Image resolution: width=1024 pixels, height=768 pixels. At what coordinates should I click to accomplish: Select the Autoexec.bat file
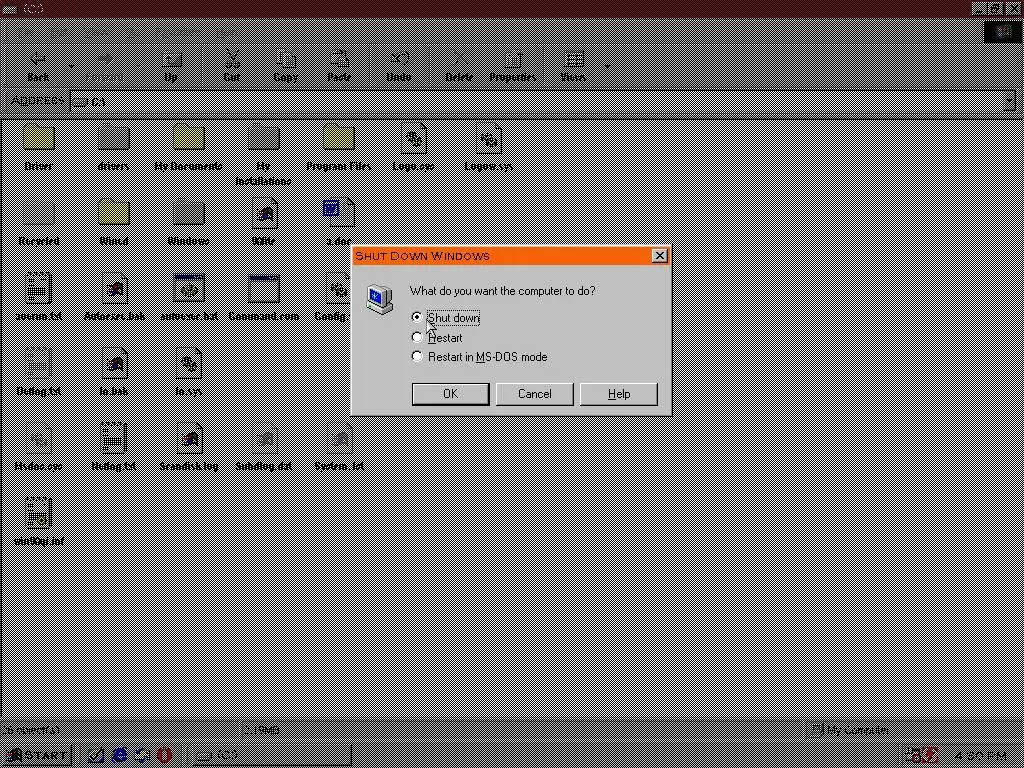pos(189,298)
